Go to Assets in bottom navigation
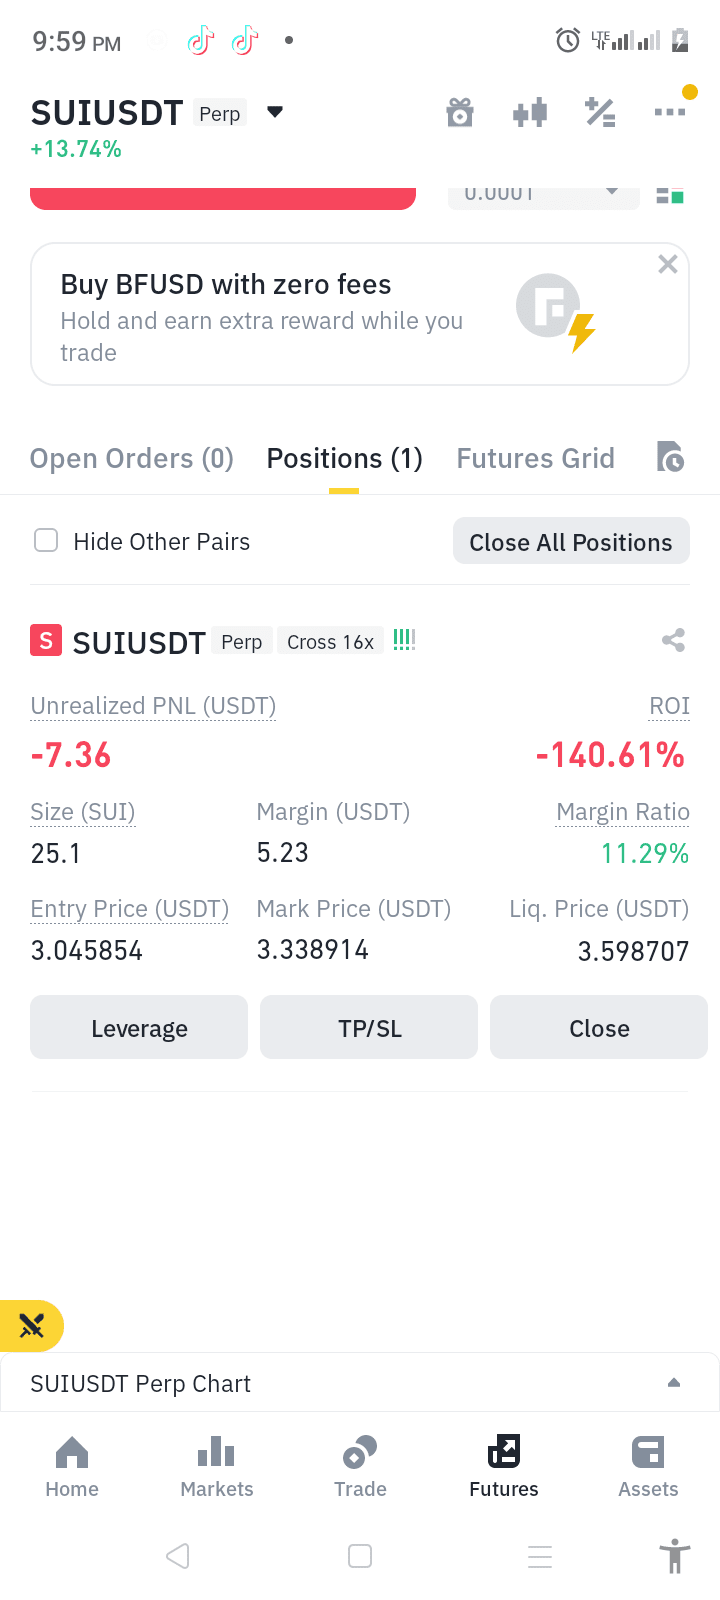The image size is (720, 1600). pos(648,1467)
